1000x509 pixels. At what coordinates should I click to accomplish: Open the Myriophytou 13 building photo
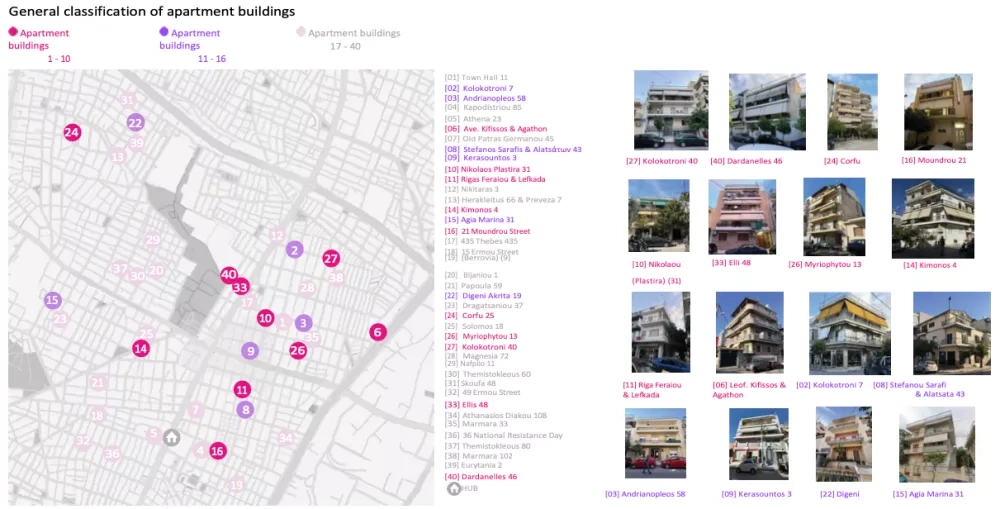click(x=834, y=217)
